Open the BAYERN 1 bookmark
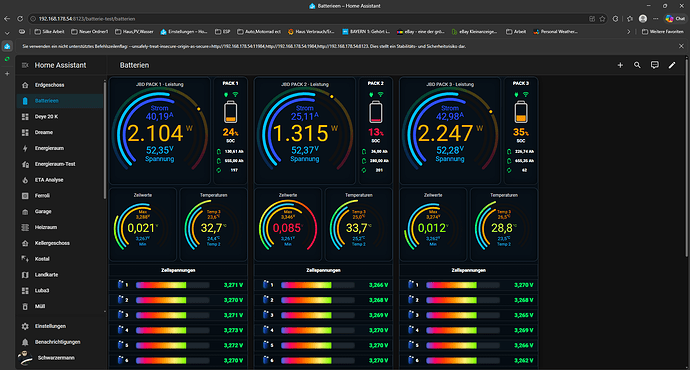Screen dimensions: 690x370 tap(366, 32)
